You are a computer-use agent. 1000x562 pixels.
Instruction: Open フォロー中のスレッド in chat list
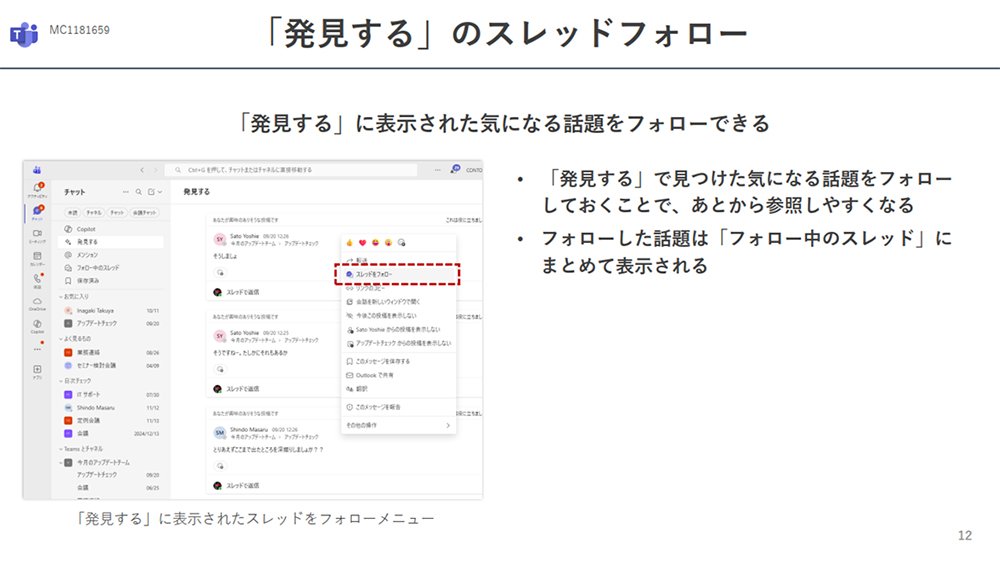(111, 268)
